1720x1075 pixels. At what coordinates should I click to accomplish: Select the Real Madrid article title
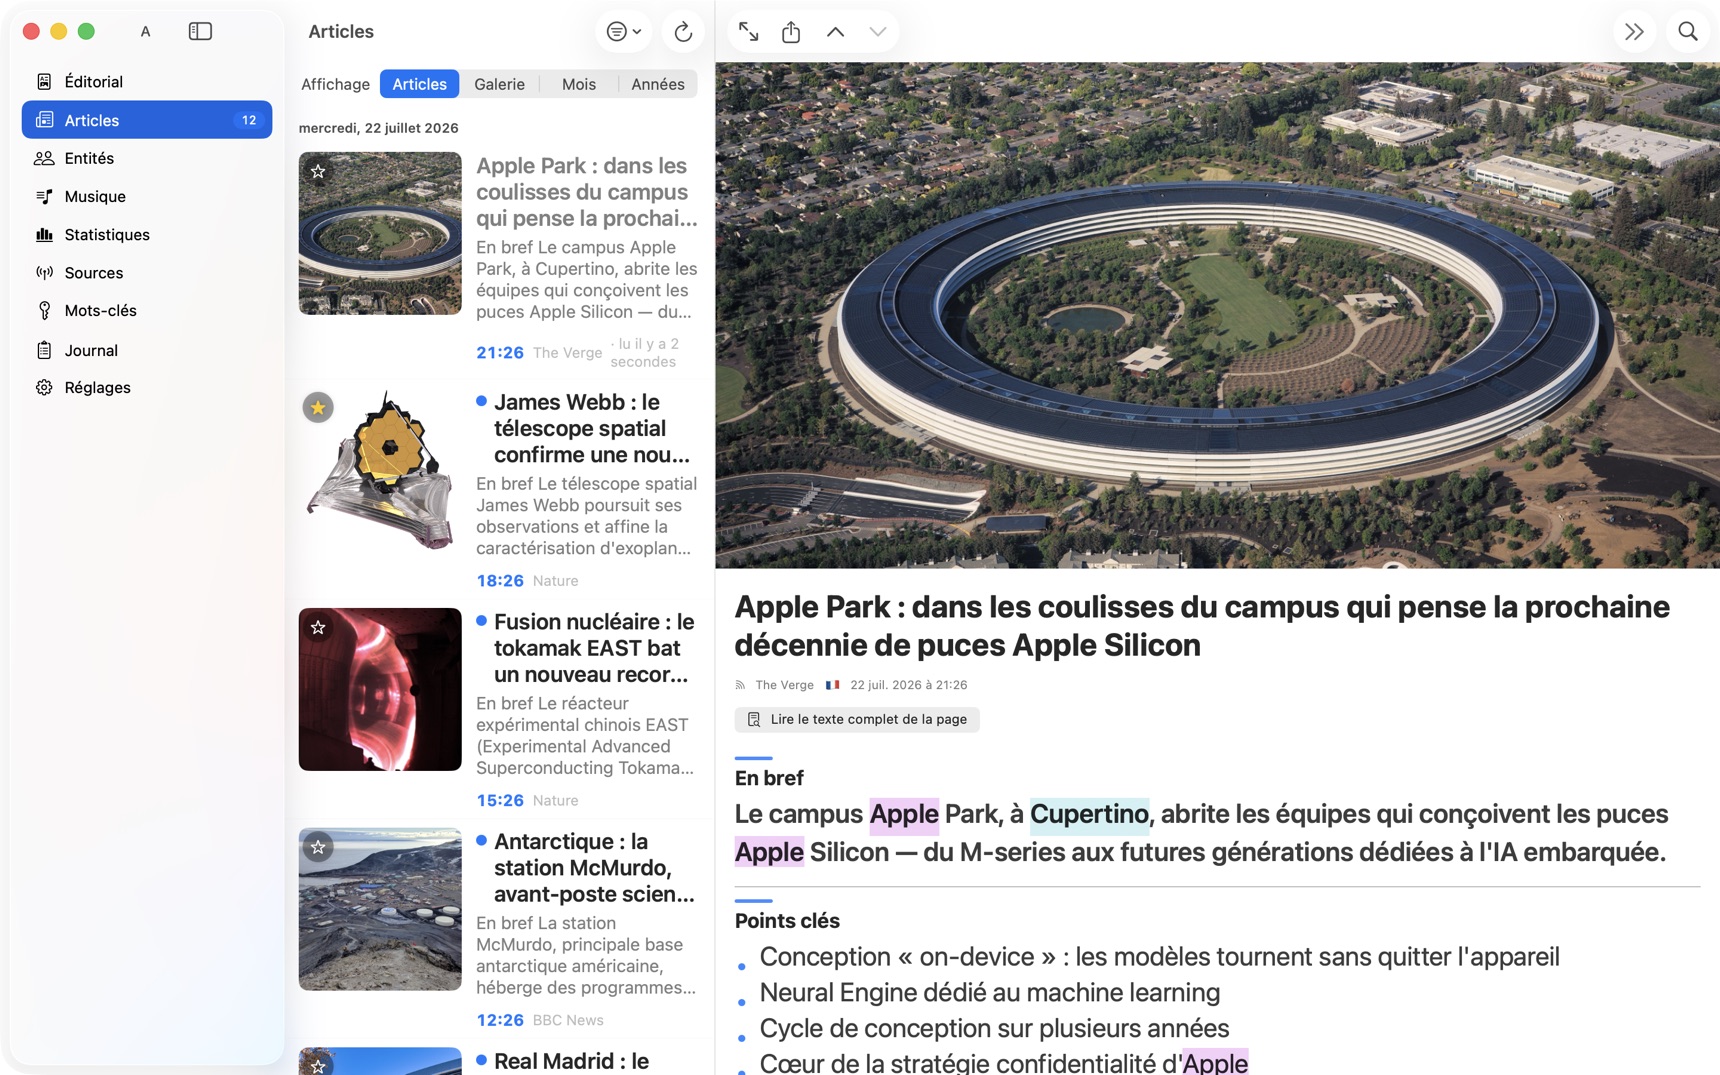[x=571, y=1061]
